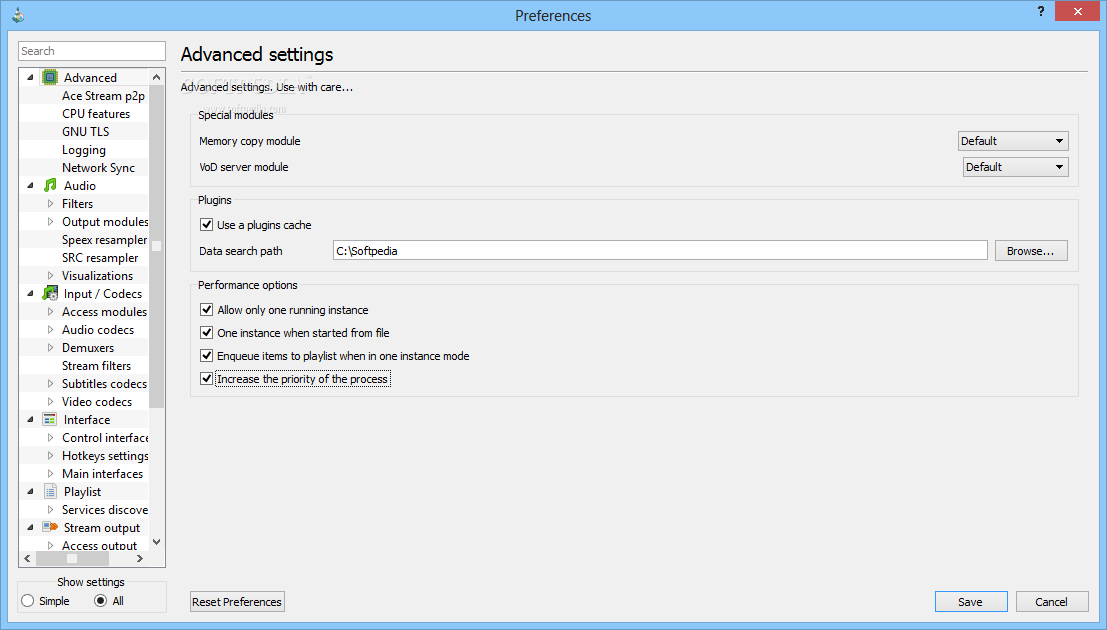Click the VLC cone icon in title bar
This screenshot has height=630, width=1107.
[18, 14]
